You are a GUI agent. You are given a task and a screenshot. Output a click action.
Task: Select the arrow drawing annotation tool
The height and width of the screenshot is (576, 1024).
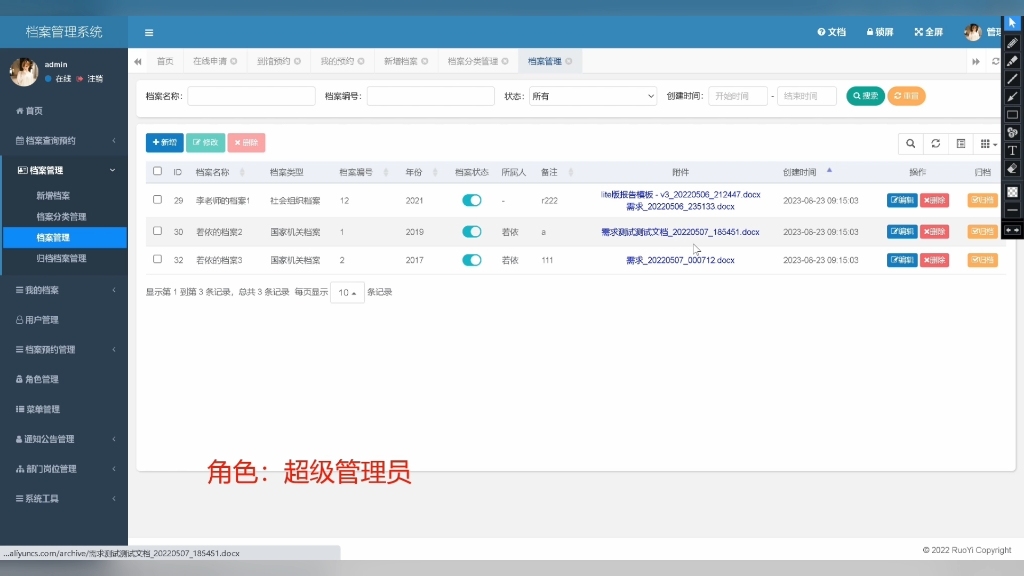[1012, 97]
